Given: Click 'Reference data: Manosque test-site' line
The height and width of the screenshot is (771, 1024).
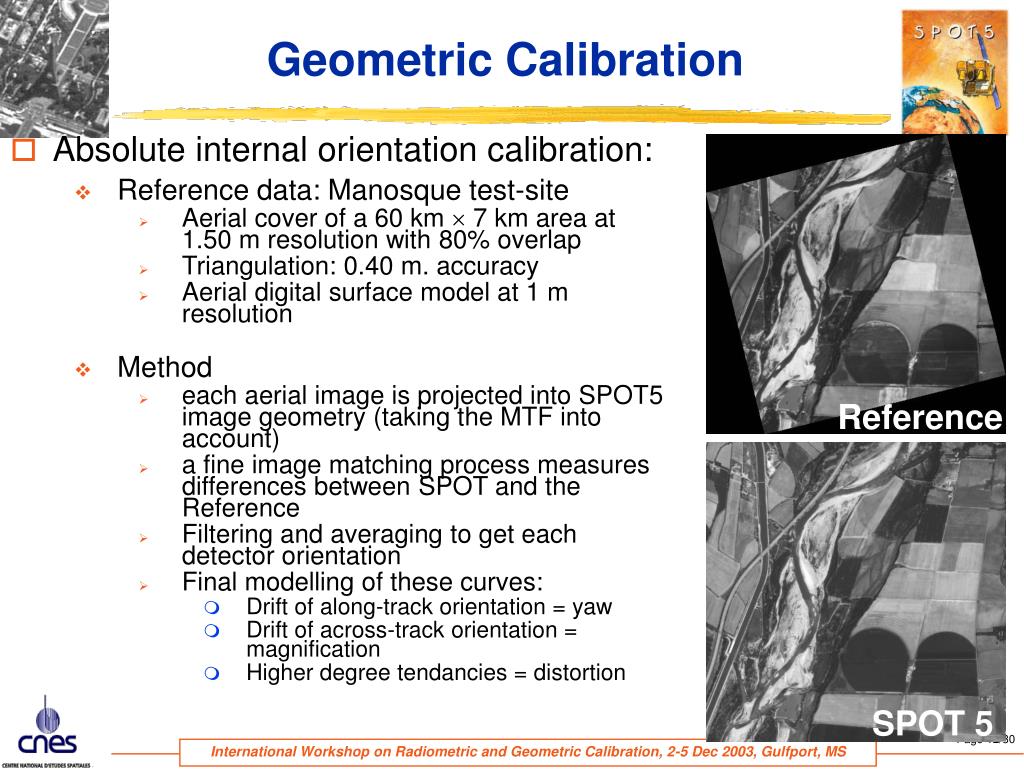Looking at the screenshot, I should [x=343, y=191].
